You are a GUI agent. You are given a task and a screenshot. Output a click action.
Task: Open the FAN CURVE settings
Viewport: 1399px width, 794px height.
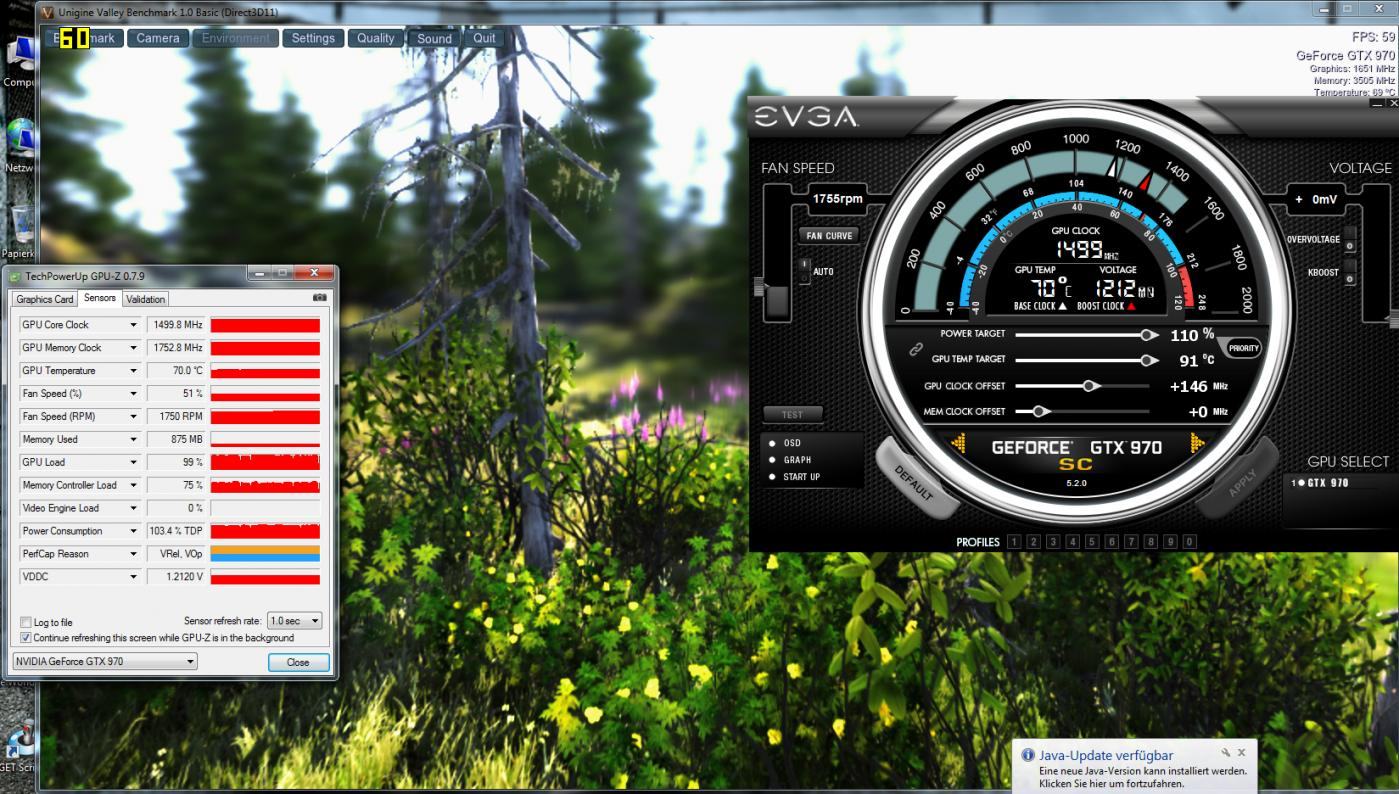pyautogui.click(x=829, y=236)
